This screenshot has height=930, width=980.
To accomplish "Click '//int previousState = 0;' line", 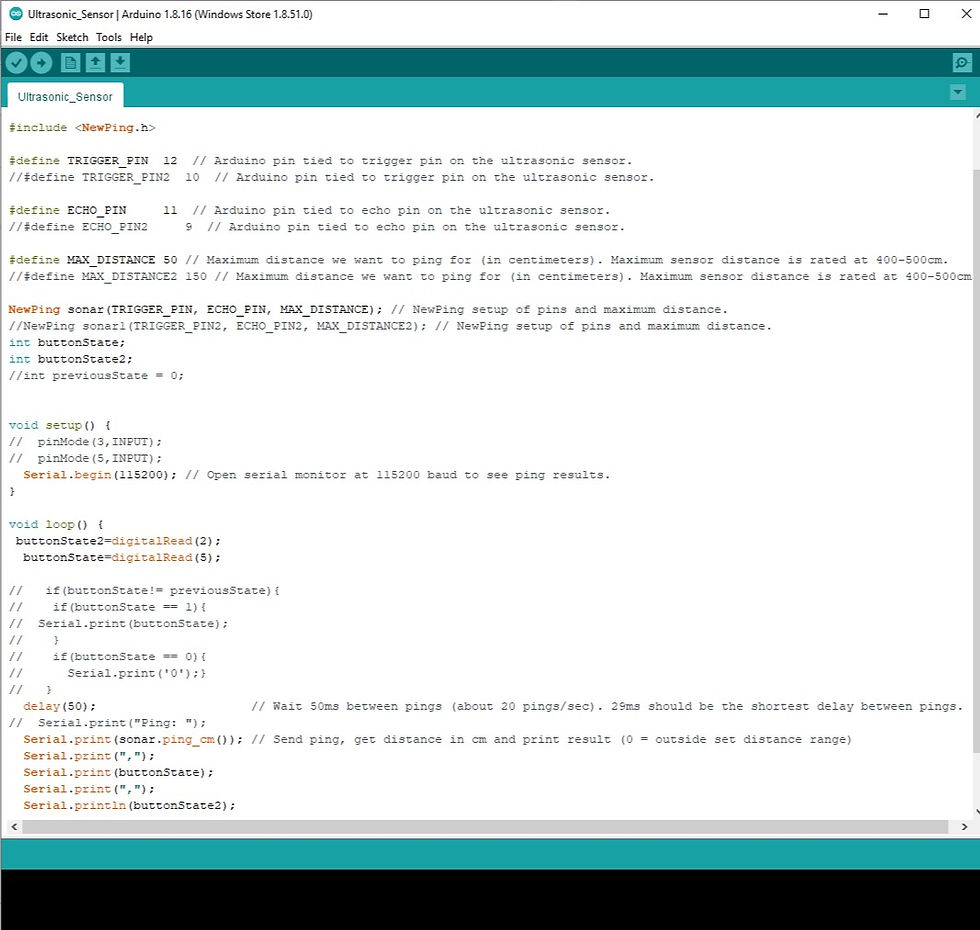I will [x=96, y=375].
